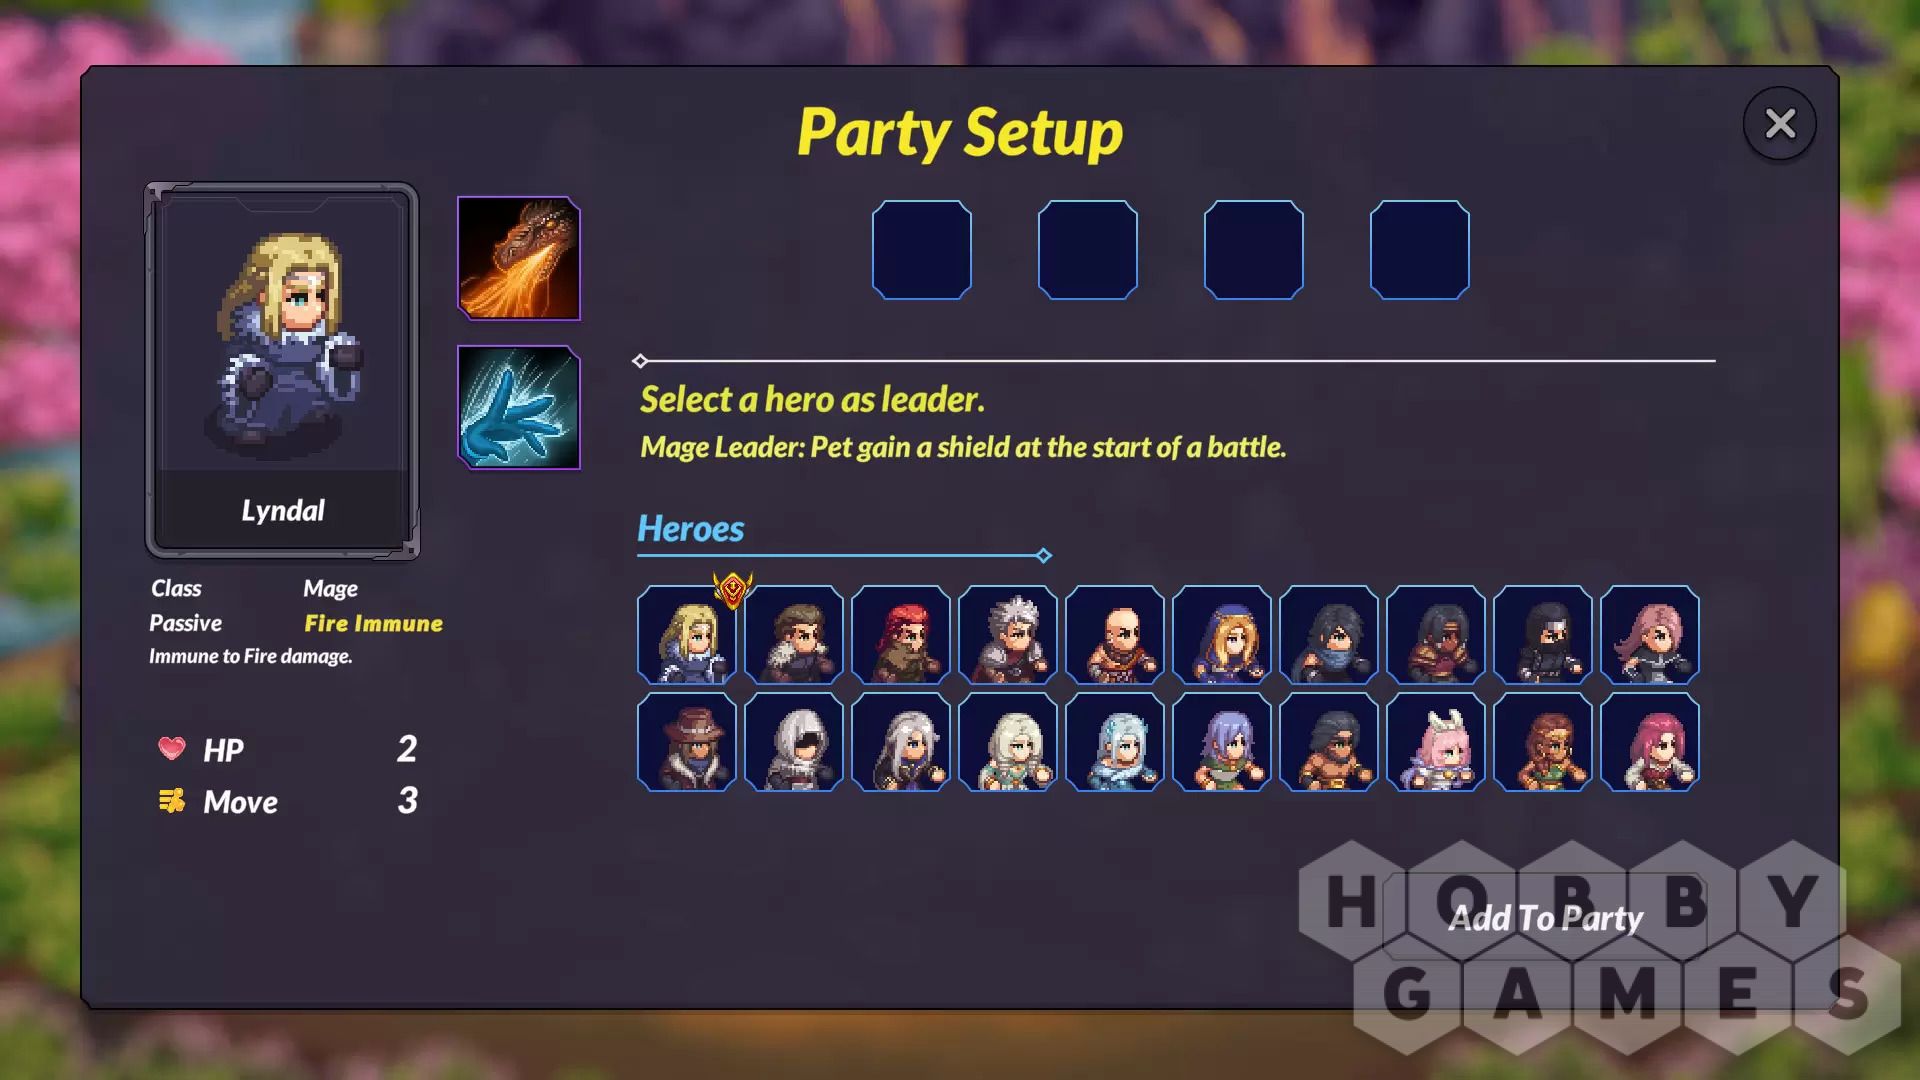Click the Lyndal character card
Image resolution: width=1920 pixels, height=1080 pixels.
(x=282, y=371)
